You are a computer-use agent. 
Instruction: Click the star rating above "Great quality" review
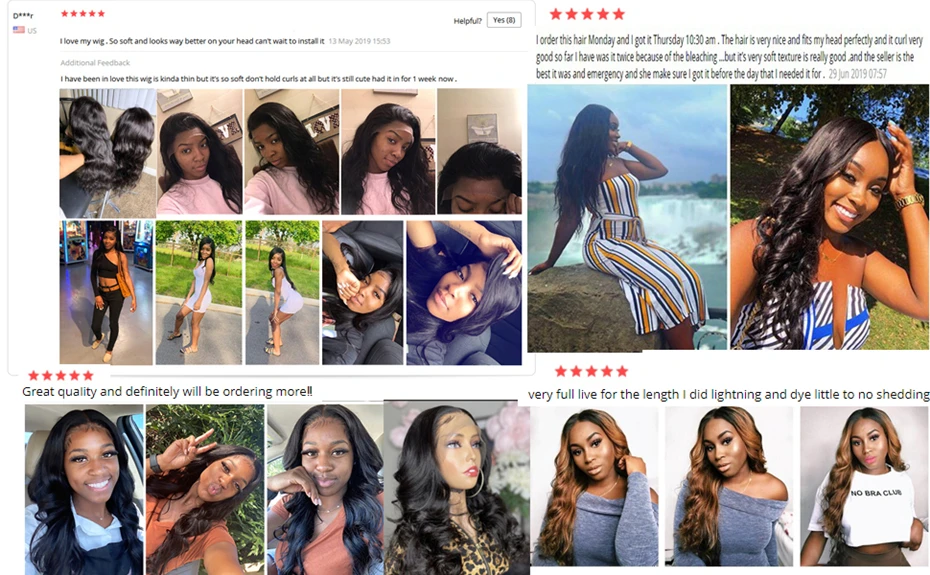pyautogui.click(x=61, y=375)
